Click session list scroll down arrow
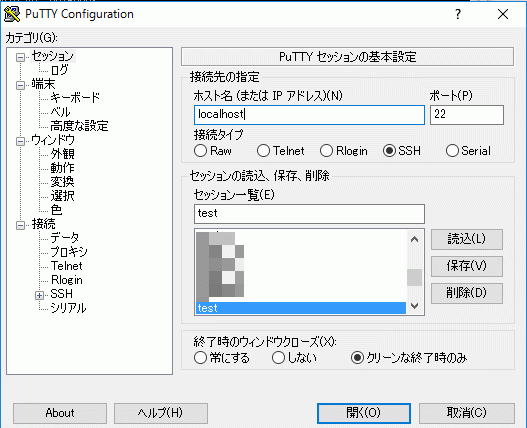 (x=414, y=306)
